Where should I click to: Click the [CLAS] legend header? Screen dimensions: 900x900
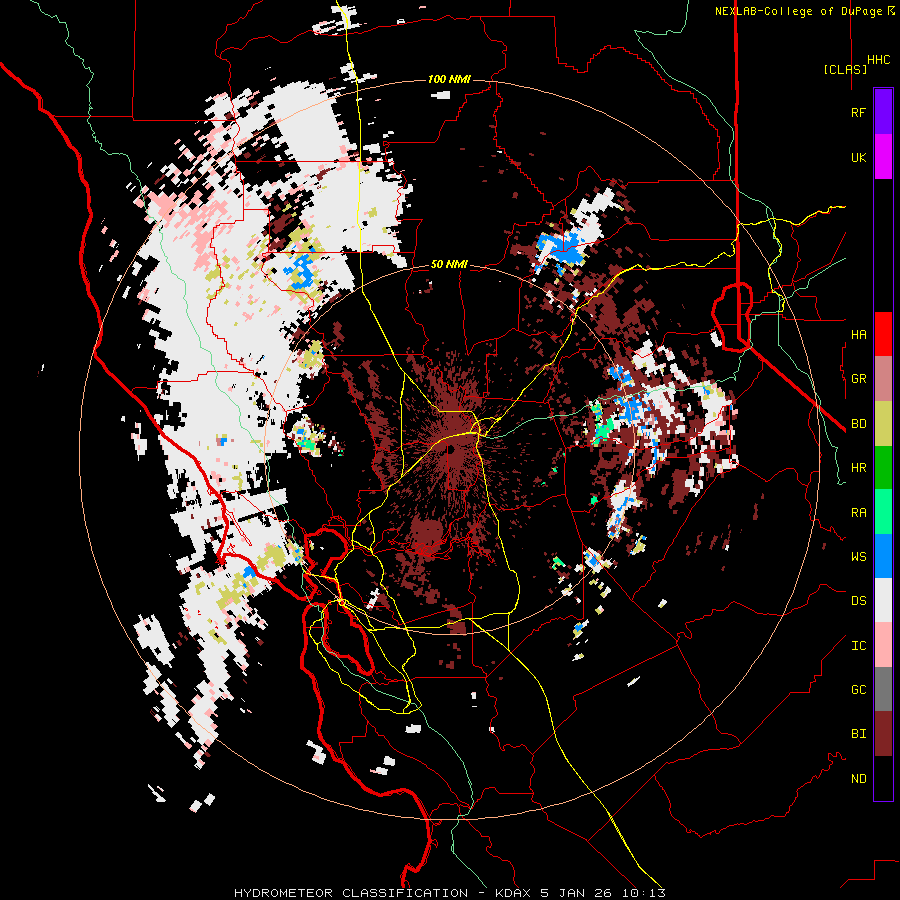pos(845,70)
